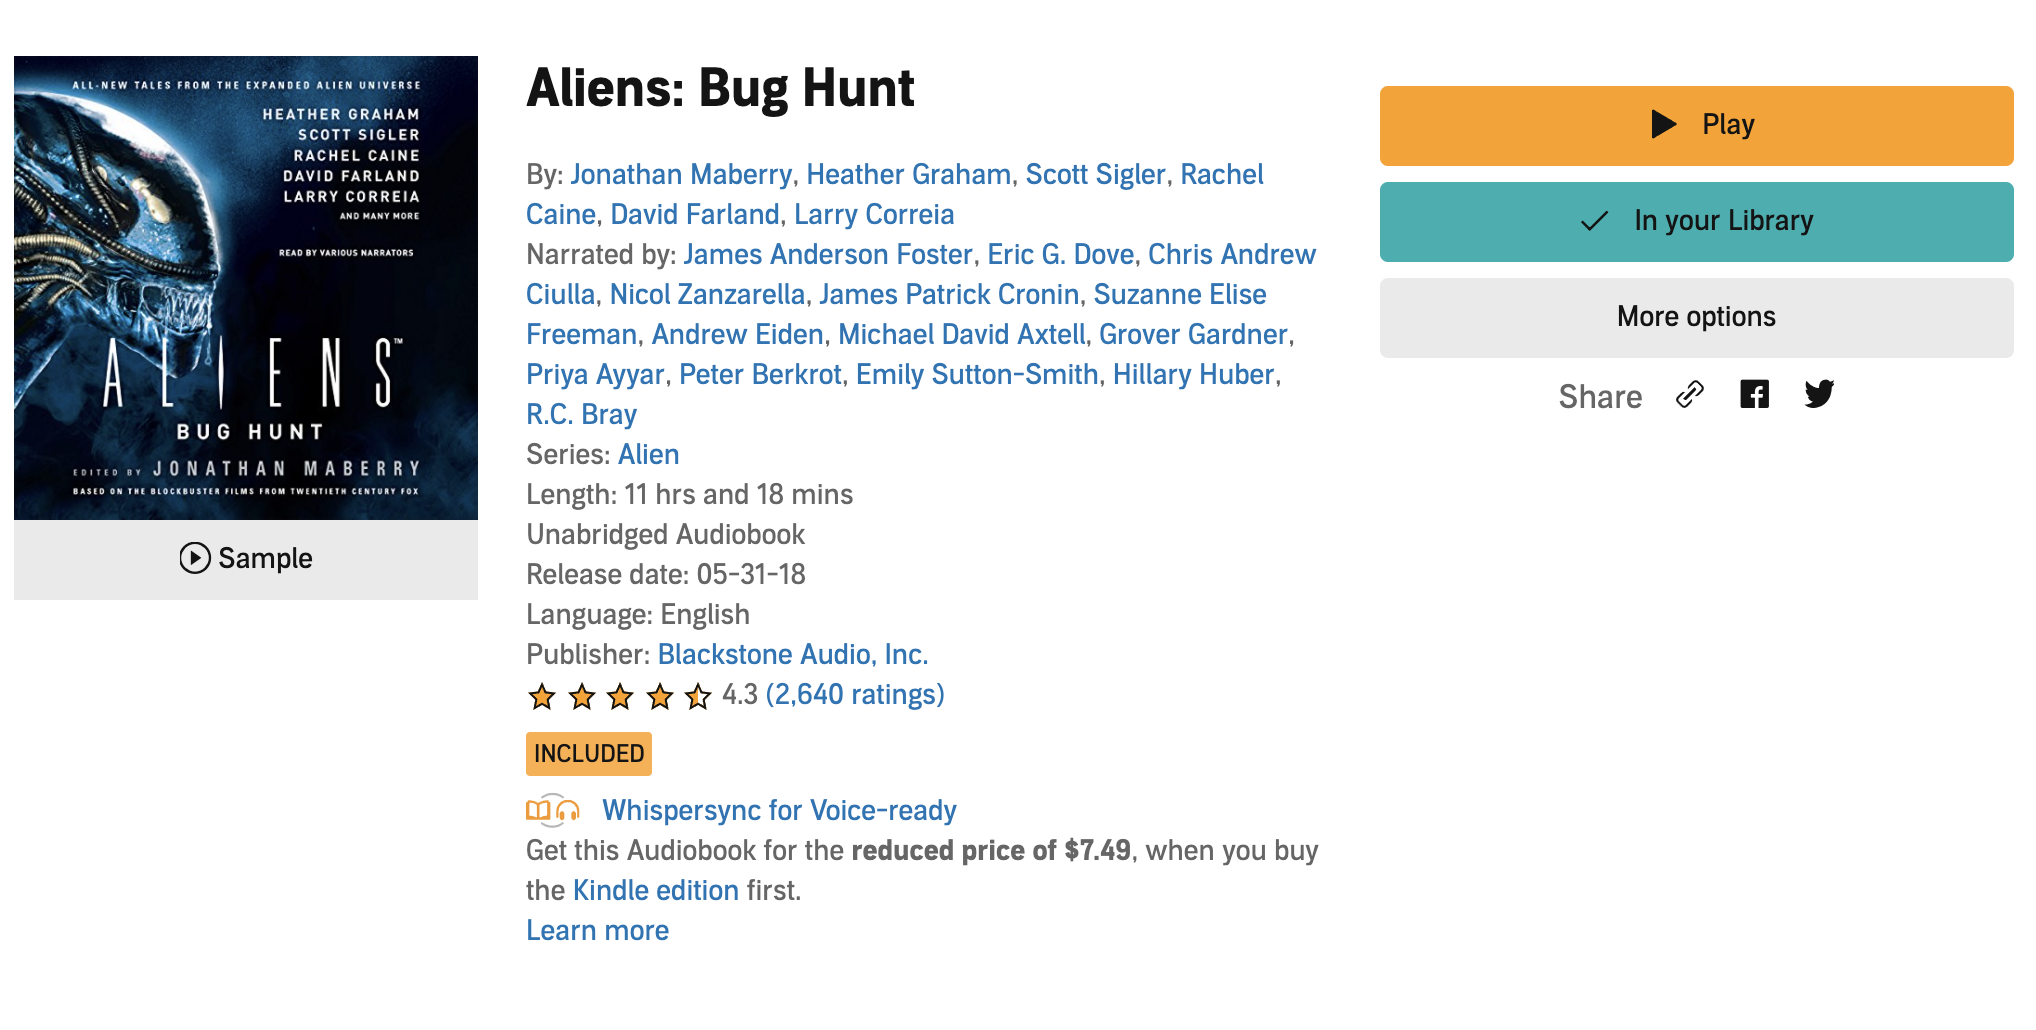
Task: Open author Jonathan Maberry's page
Action: 681,175
